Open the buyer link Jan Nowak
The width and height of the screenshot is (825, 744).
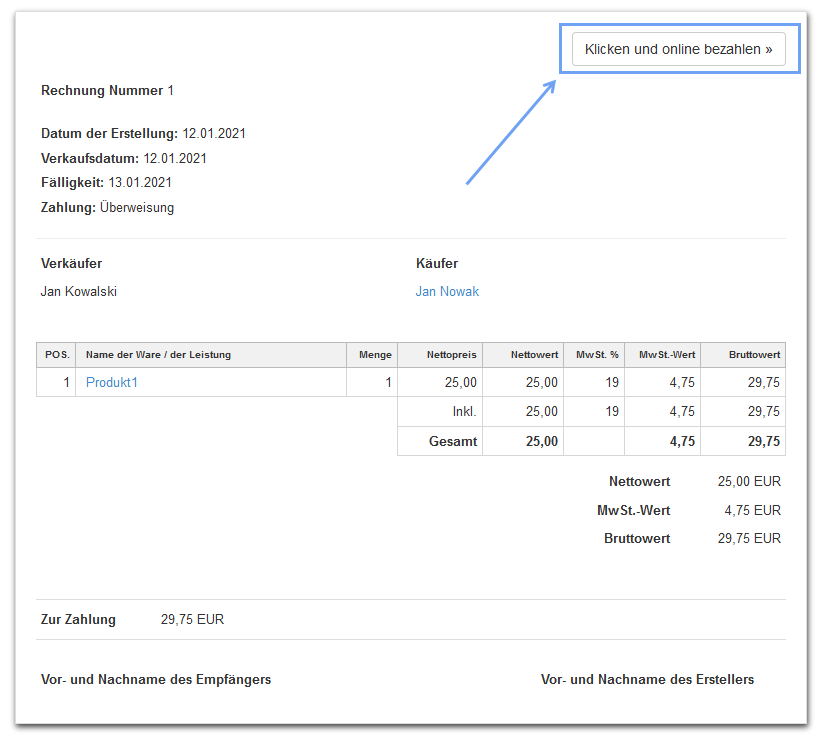coord(447,292)
